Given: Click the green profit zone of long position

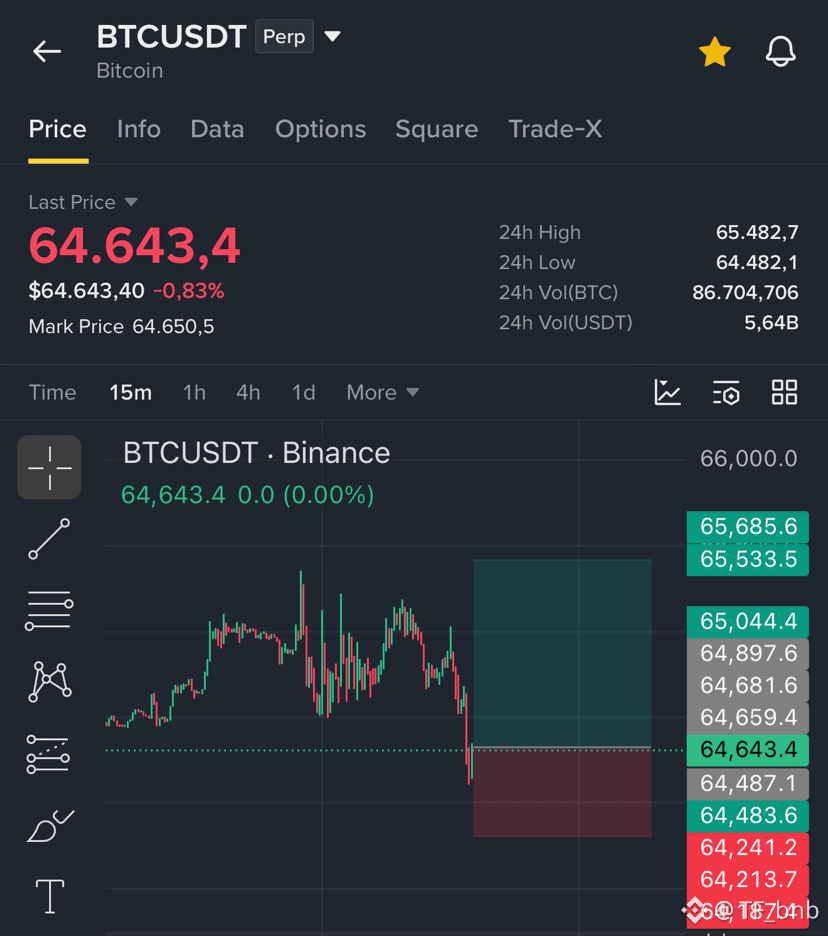Looking at the screenshot, I should pos(562,653).
